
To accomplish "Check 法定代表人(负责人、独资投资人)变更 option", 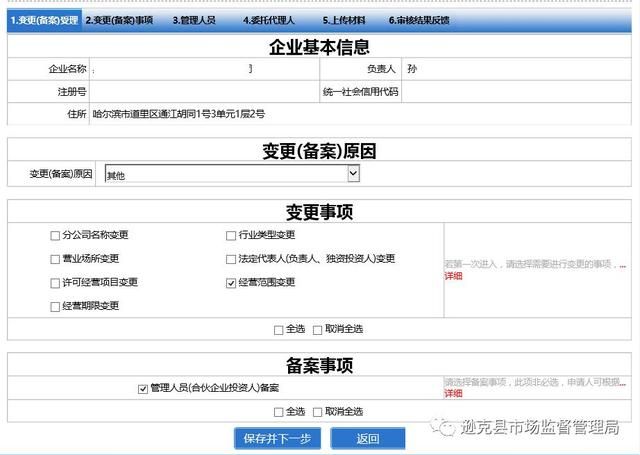I will [x=231, y=259].
